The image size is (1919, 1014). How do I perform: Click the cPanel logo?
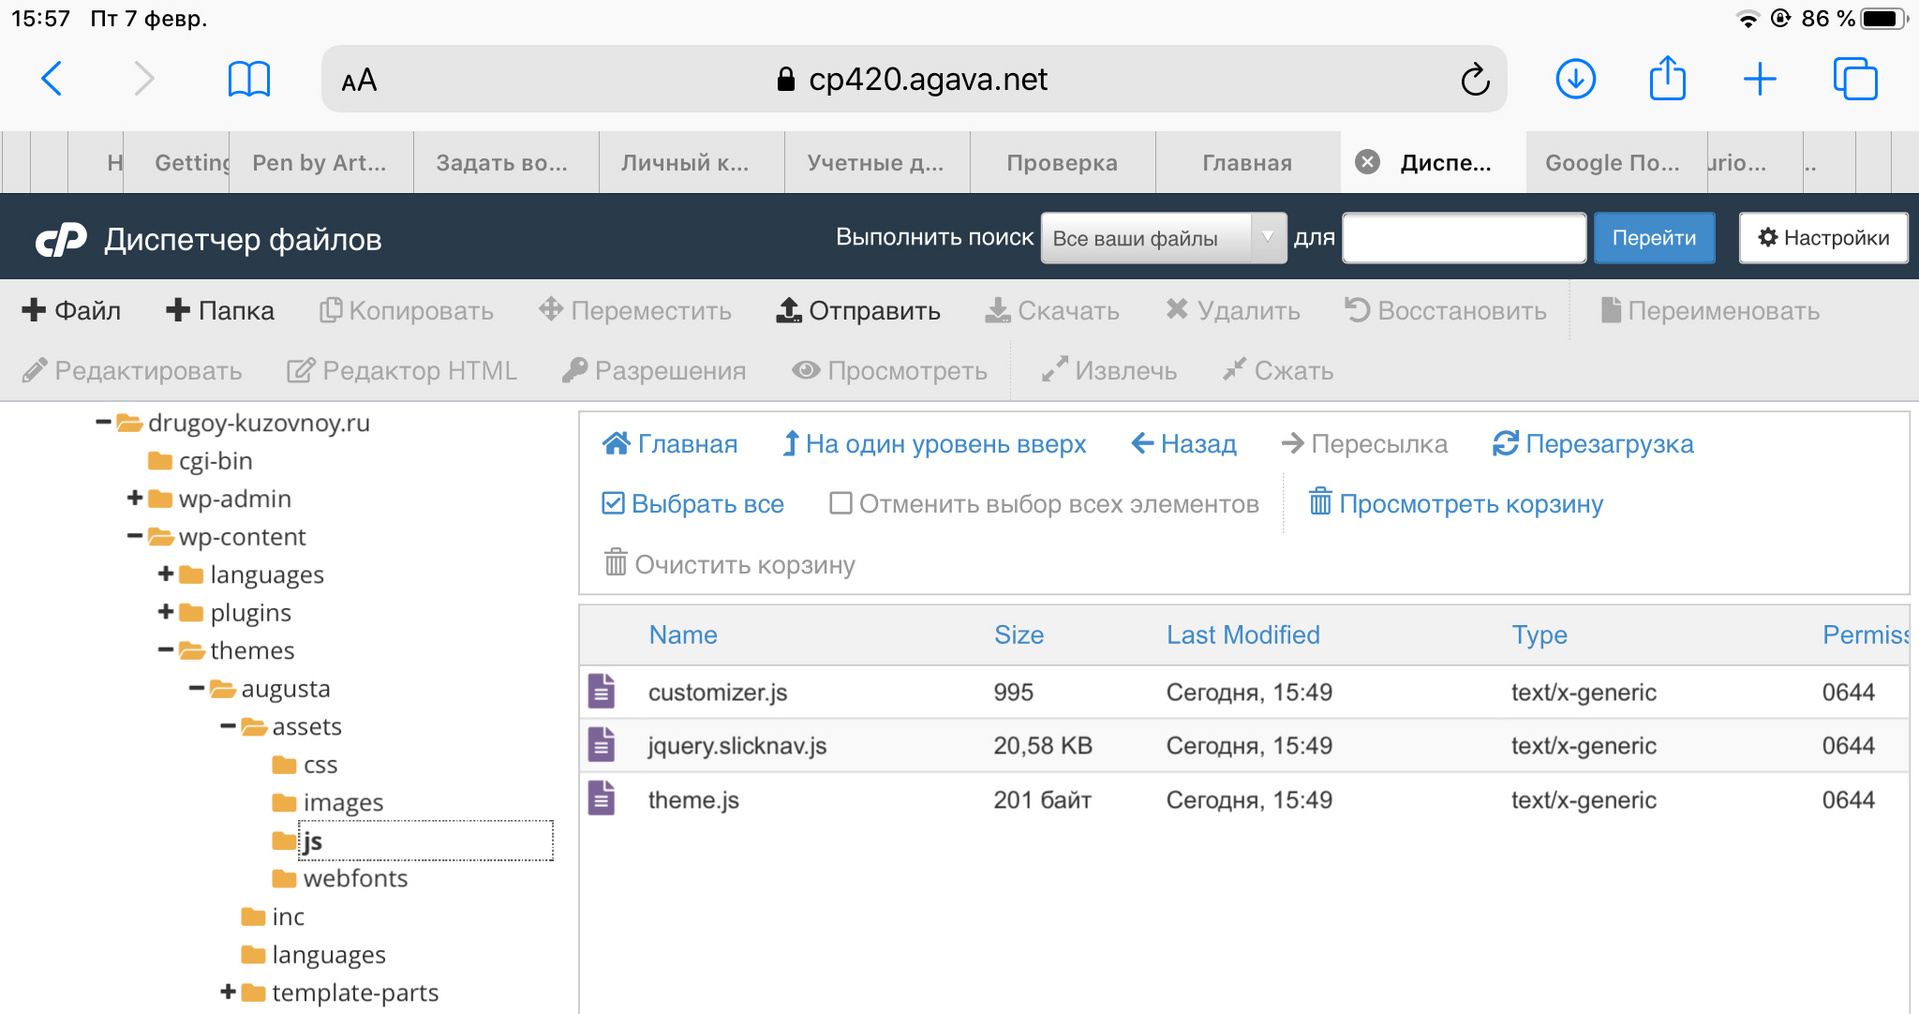(62, 240)
